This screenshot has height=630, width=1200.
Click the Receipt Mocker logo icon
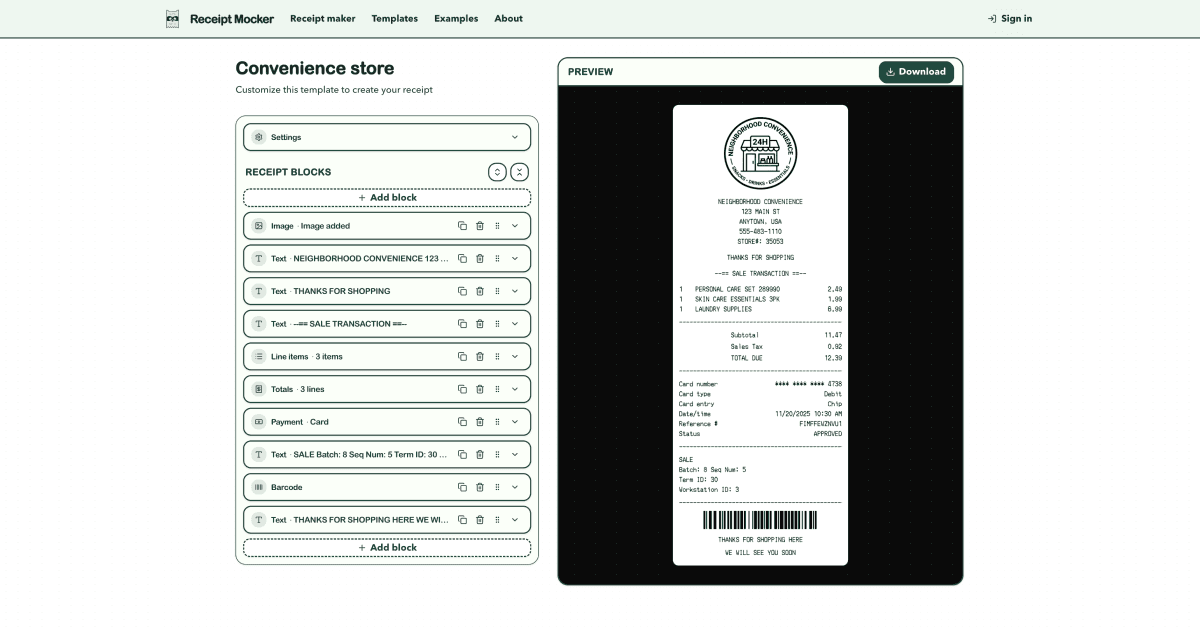173,18
